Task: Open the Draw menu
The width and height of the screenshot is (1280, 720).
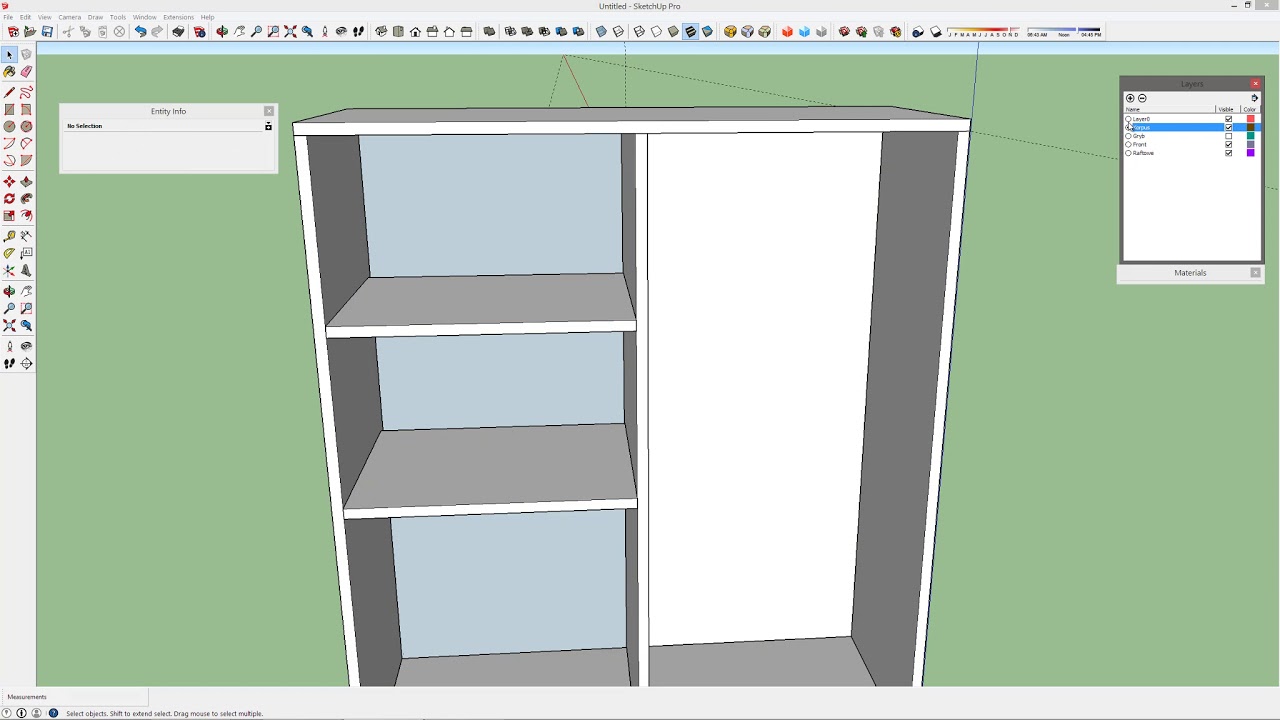Action: coord(95,17)
